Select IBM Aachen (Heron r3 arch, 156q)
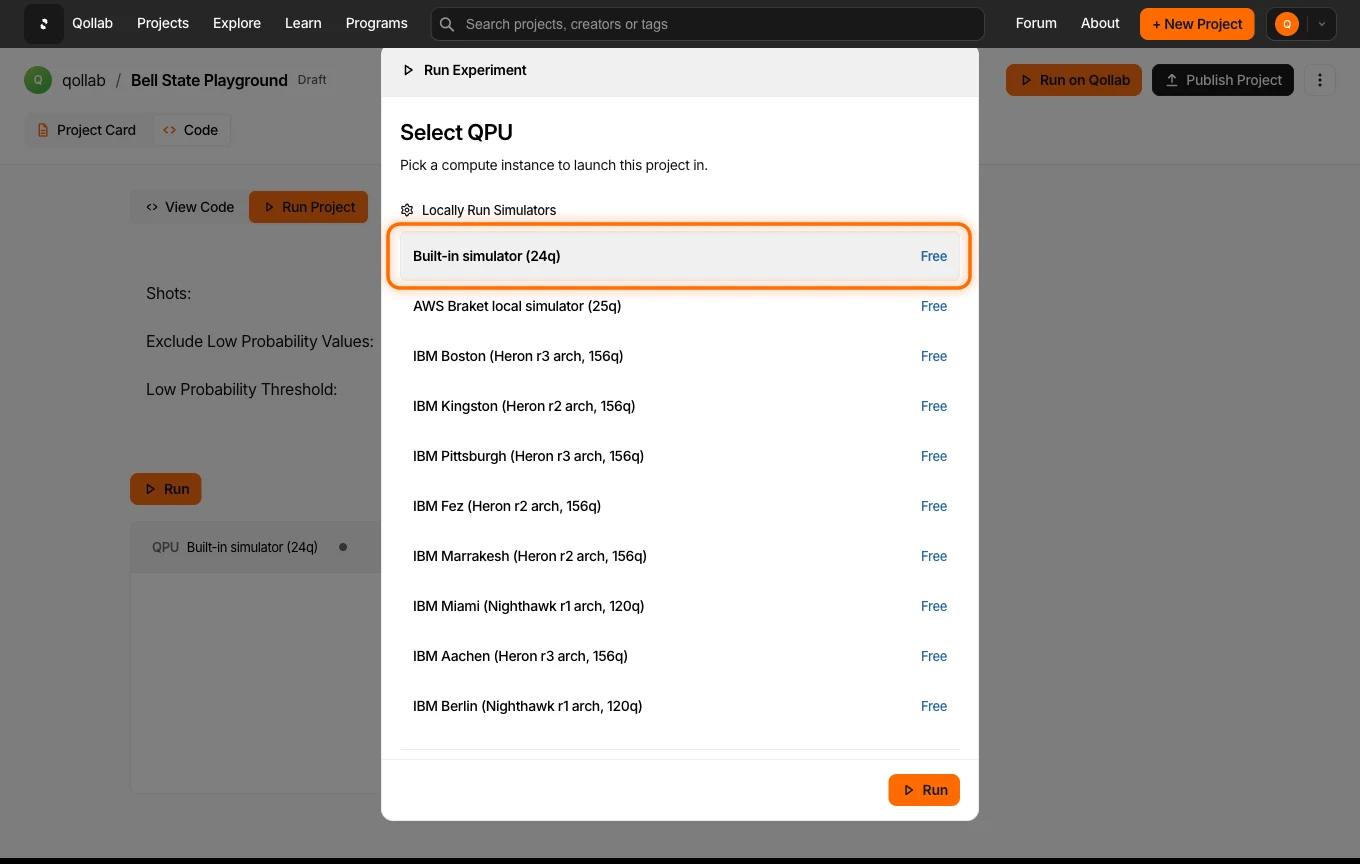The height and width of the screenshot is (864, 1360). click(680, 656)
